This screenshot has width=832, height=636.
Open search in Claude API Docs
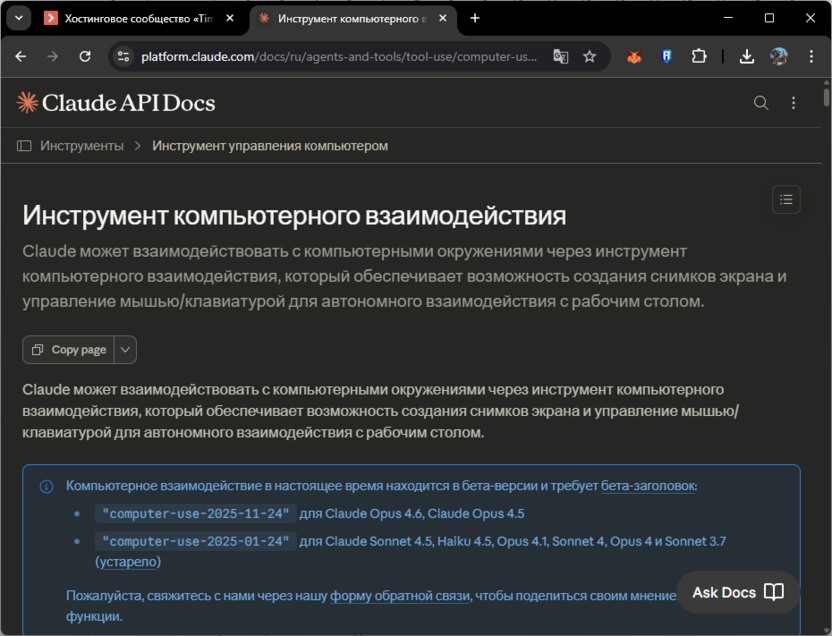(x=761, y=102)
